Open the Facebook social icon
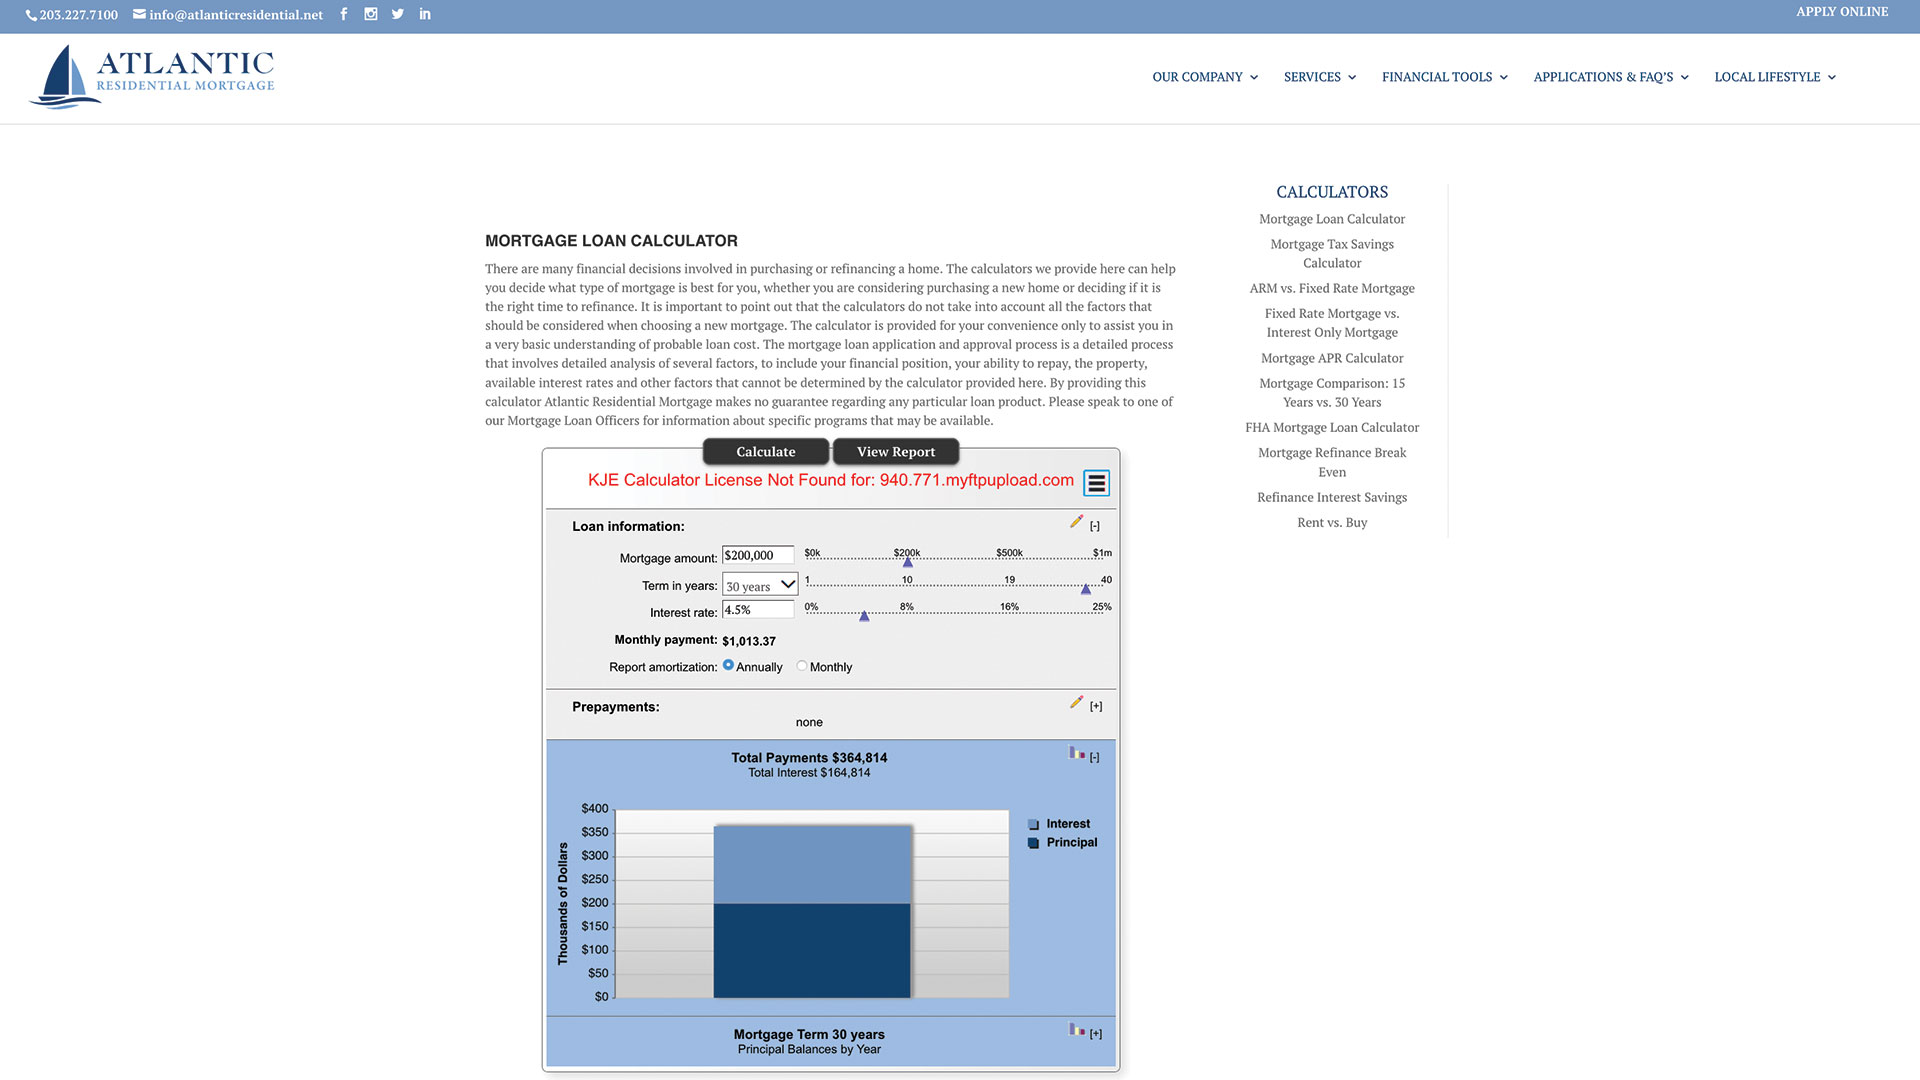The height and width of the screenshot is (1080, 1920). [x=344, y=14]
